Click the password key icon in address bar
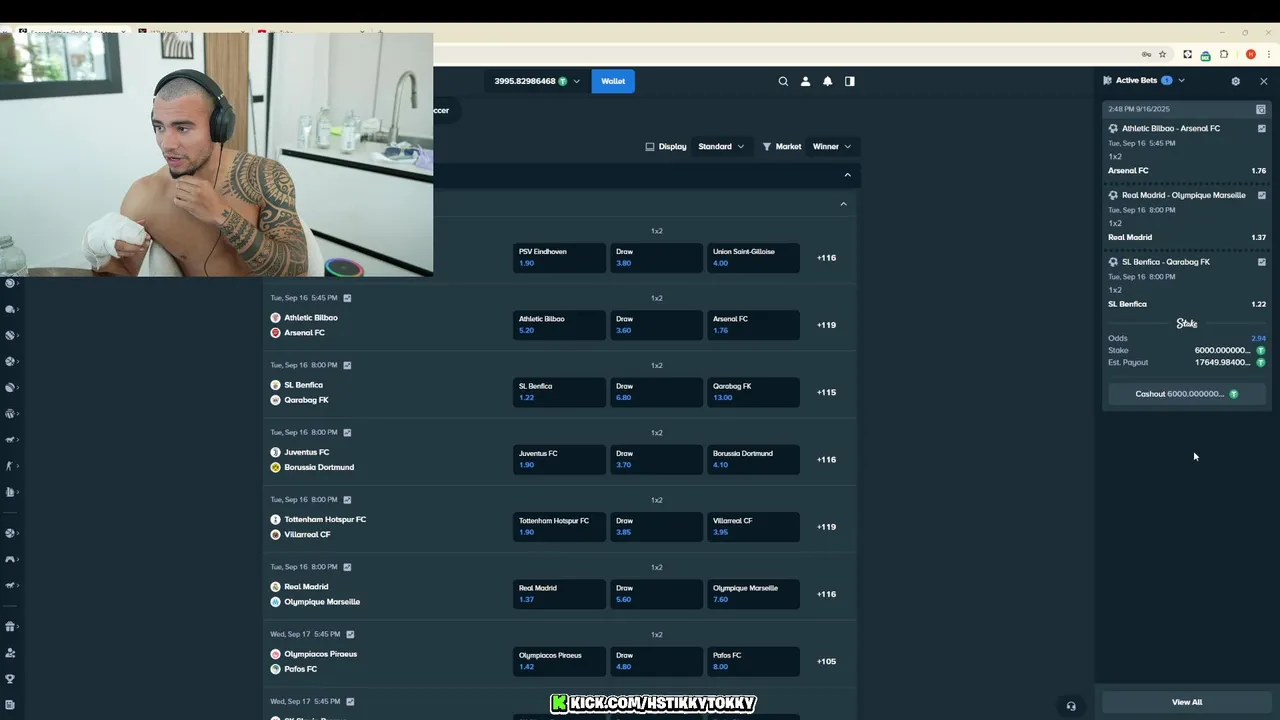Image resolution: width=1280 pixels, height=720 pixels. (x=1146, y=55)
